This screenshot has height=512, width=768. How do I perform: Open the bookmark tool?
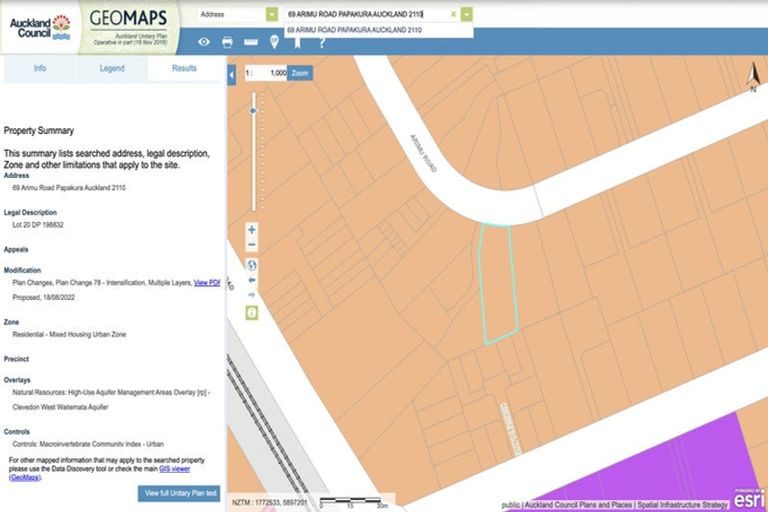[297, 42]
